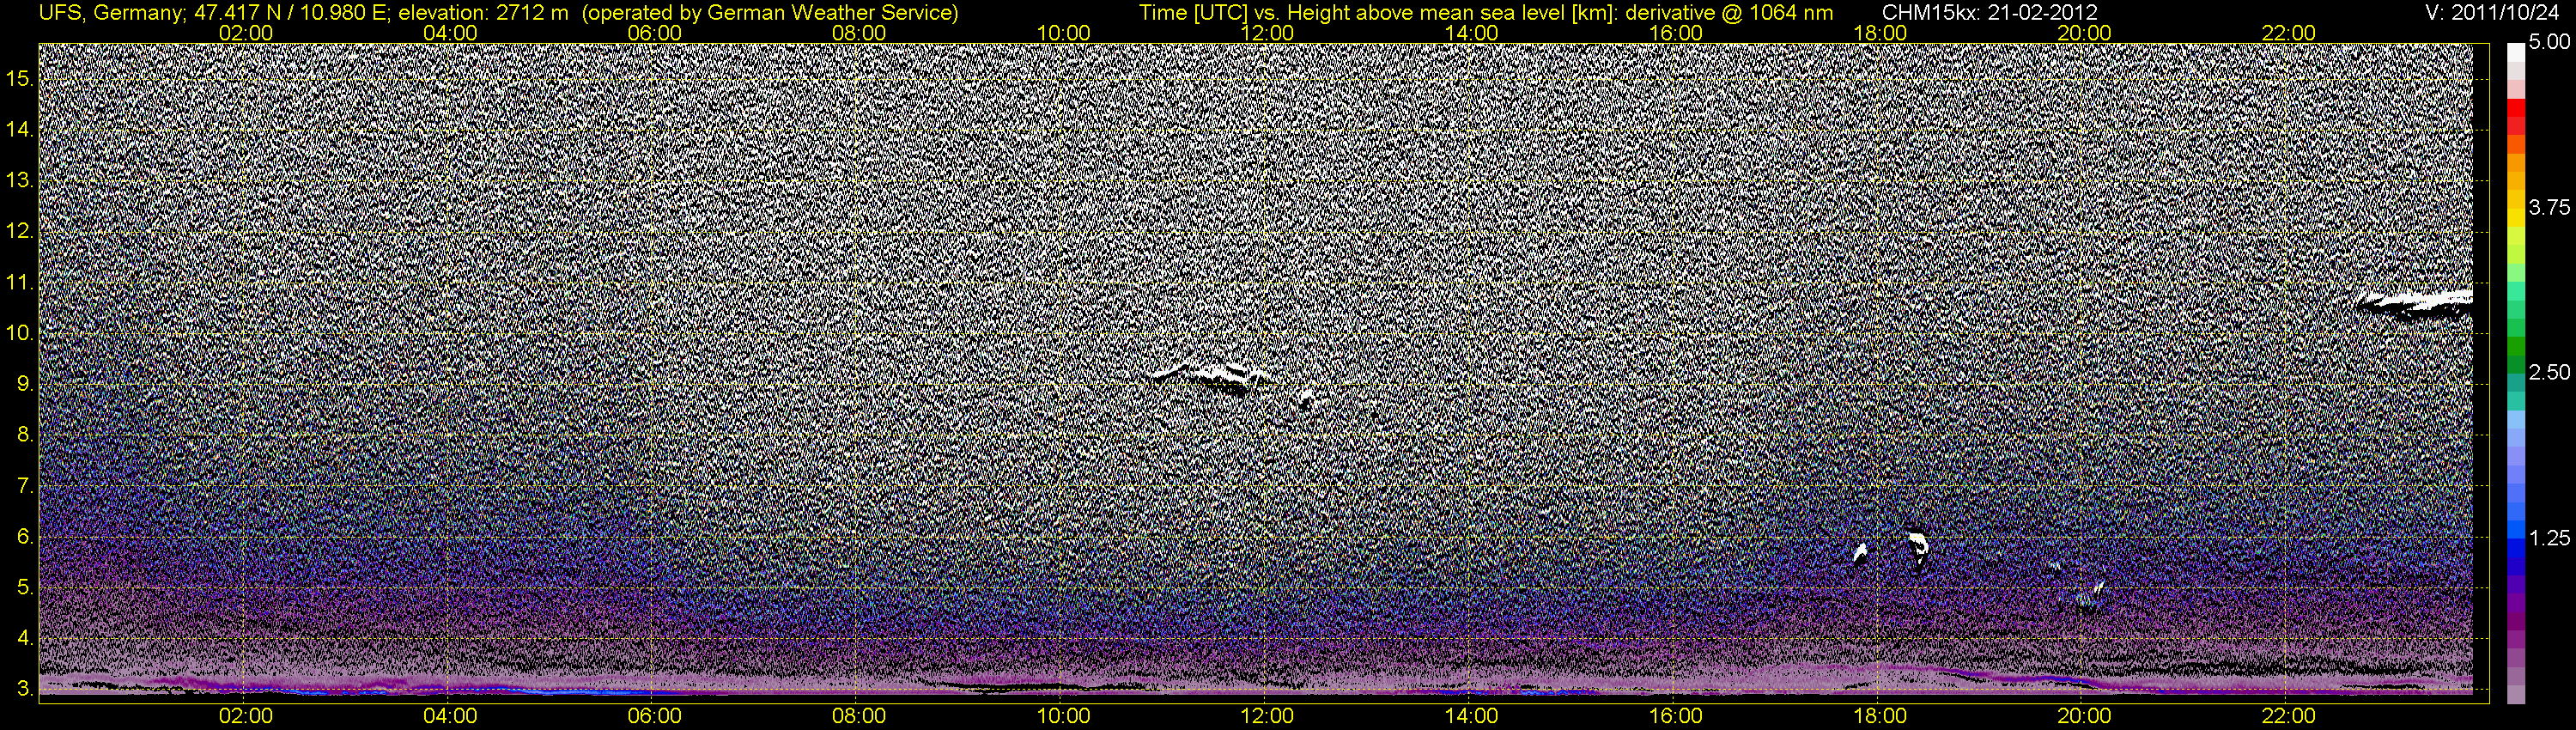Image resolution: width=2576 pixels, height=730 pixels.
Task: Click the 22:00 label on the top time axis
Action: pos(2289,33)
